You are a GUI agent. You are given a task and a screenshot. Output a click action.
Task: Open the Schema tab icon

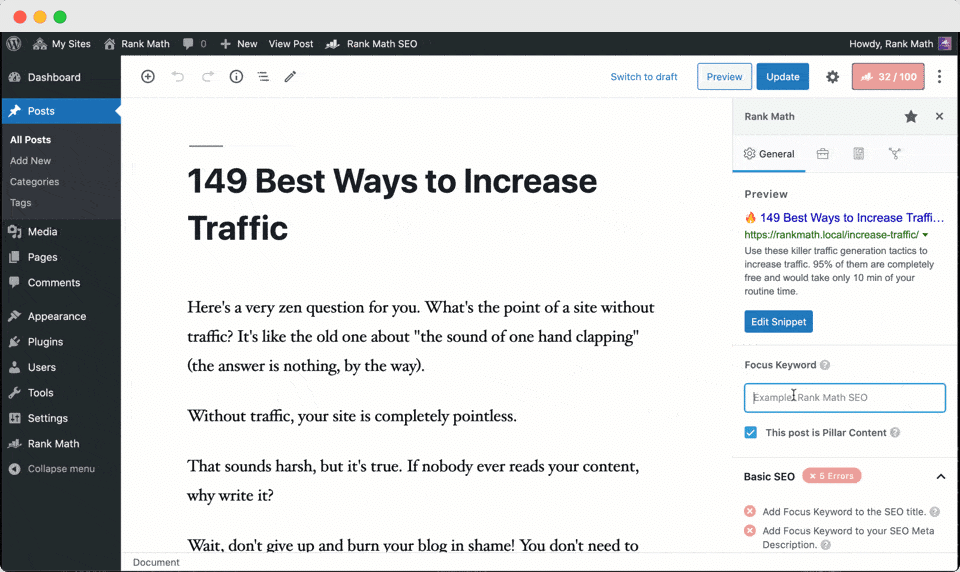coord(858,154)
